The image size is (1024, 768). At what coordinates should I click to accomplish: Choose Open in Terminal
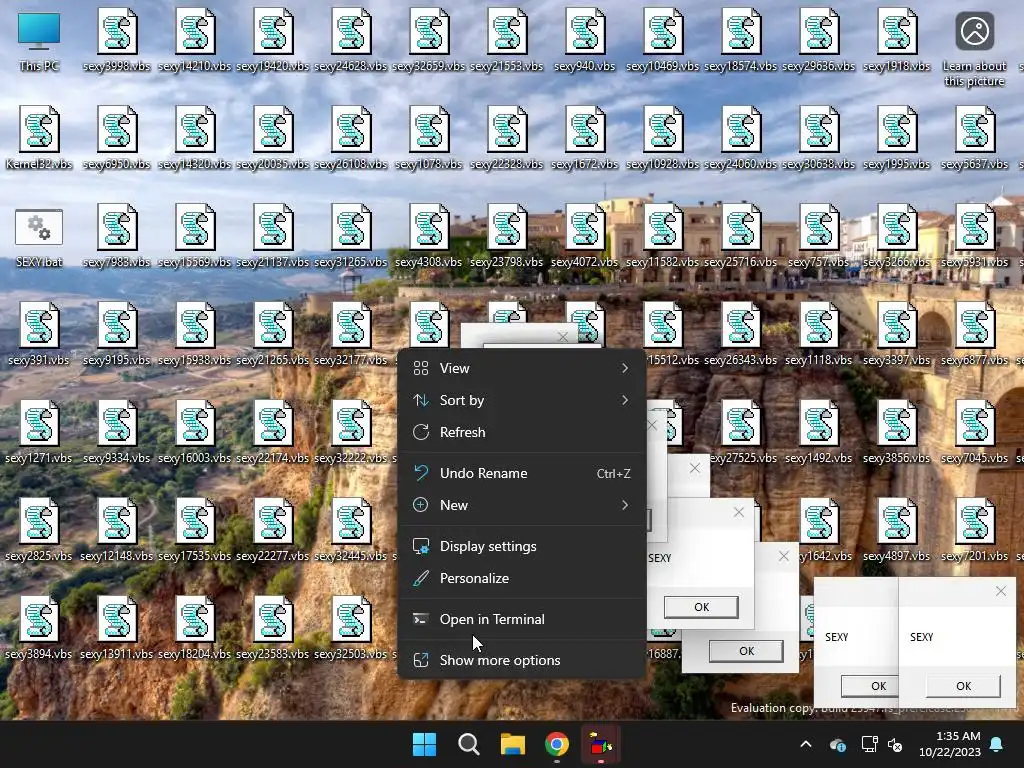click(x=521, y=619)
